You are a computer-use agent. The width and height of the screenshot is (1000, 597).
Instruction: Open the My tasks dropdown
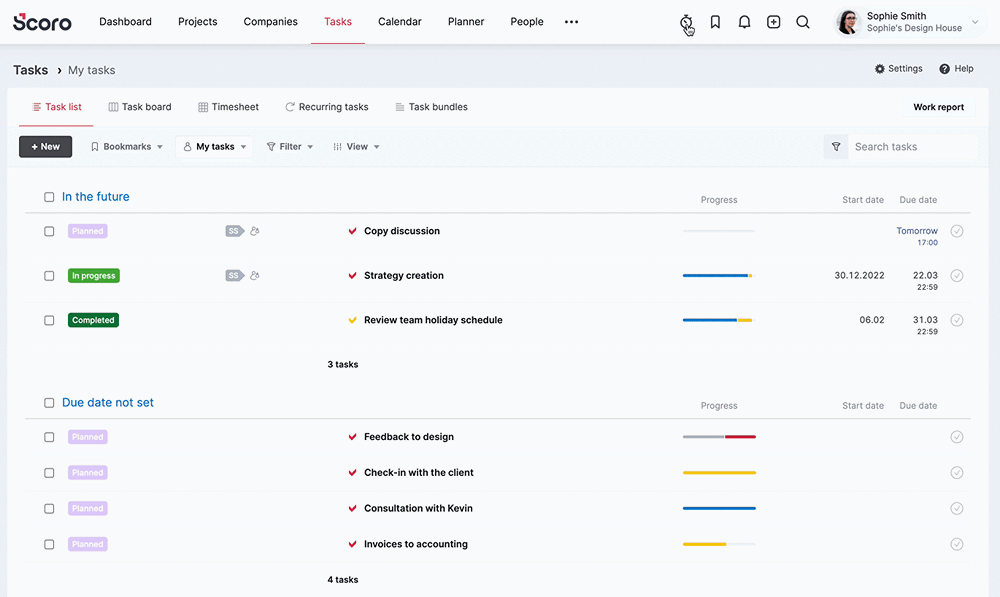(214, 147)
